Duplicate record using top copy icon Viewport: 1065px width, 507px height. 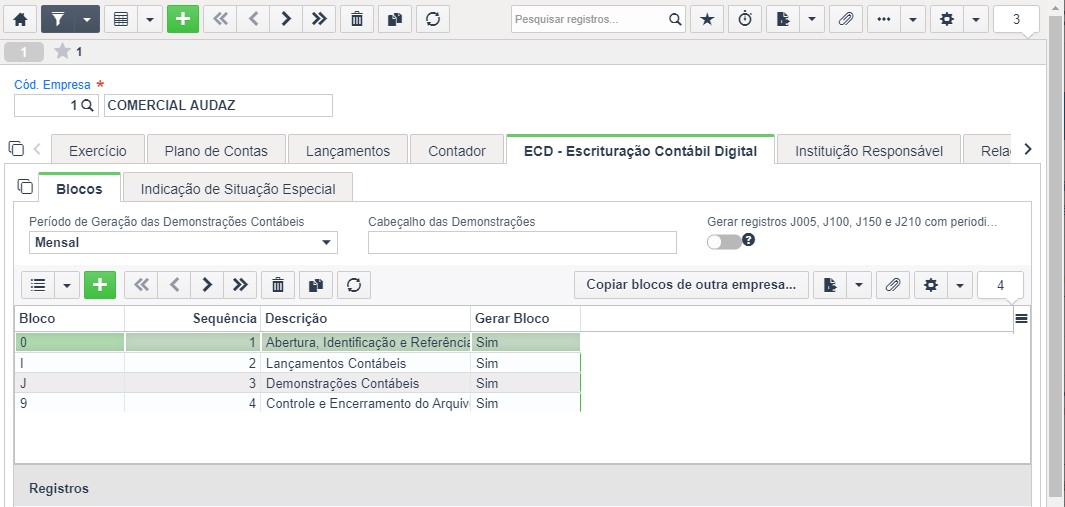pos(395,19)
